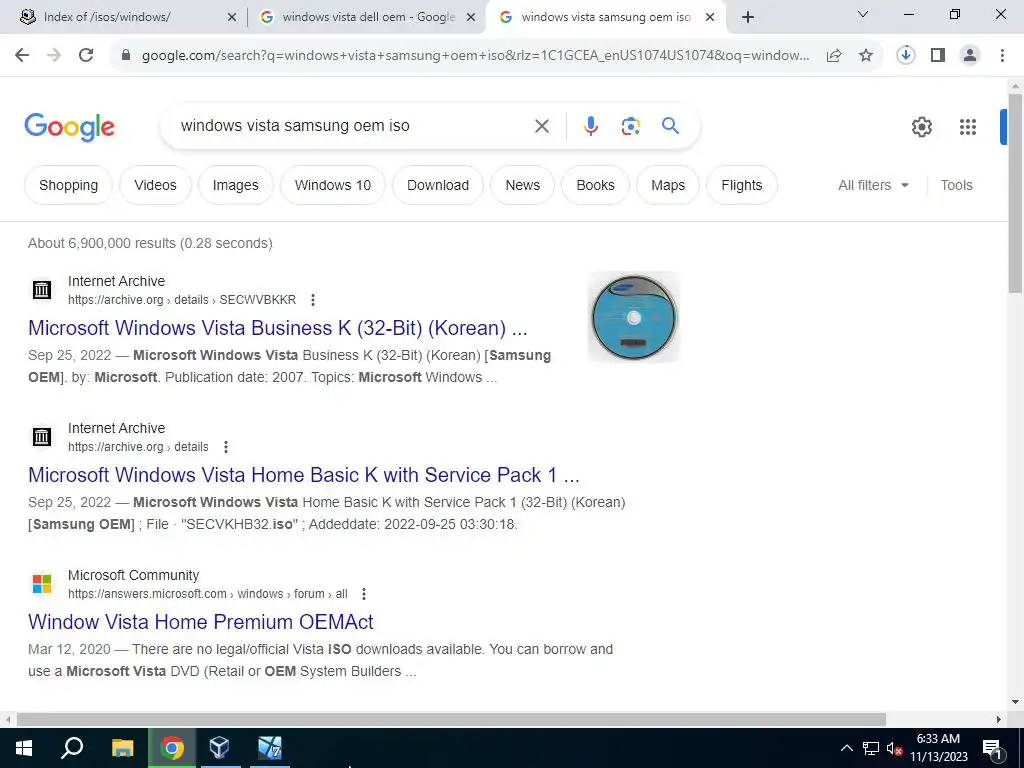Open Window Vista Home Premium OEMAct result
Viewport: 1024px width, 768px height.
click(x=200, y=622)
